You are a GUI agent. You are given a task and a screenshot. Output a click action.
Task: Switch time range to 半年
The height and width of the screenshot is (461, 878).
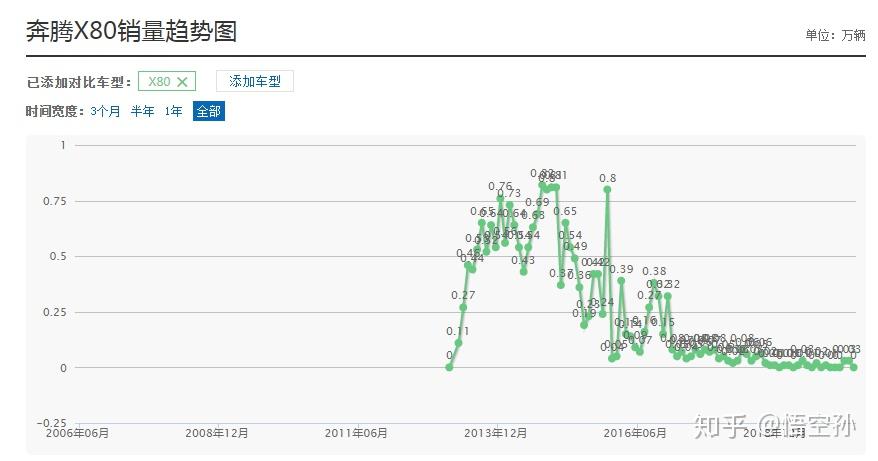click(x=142, y=112)
